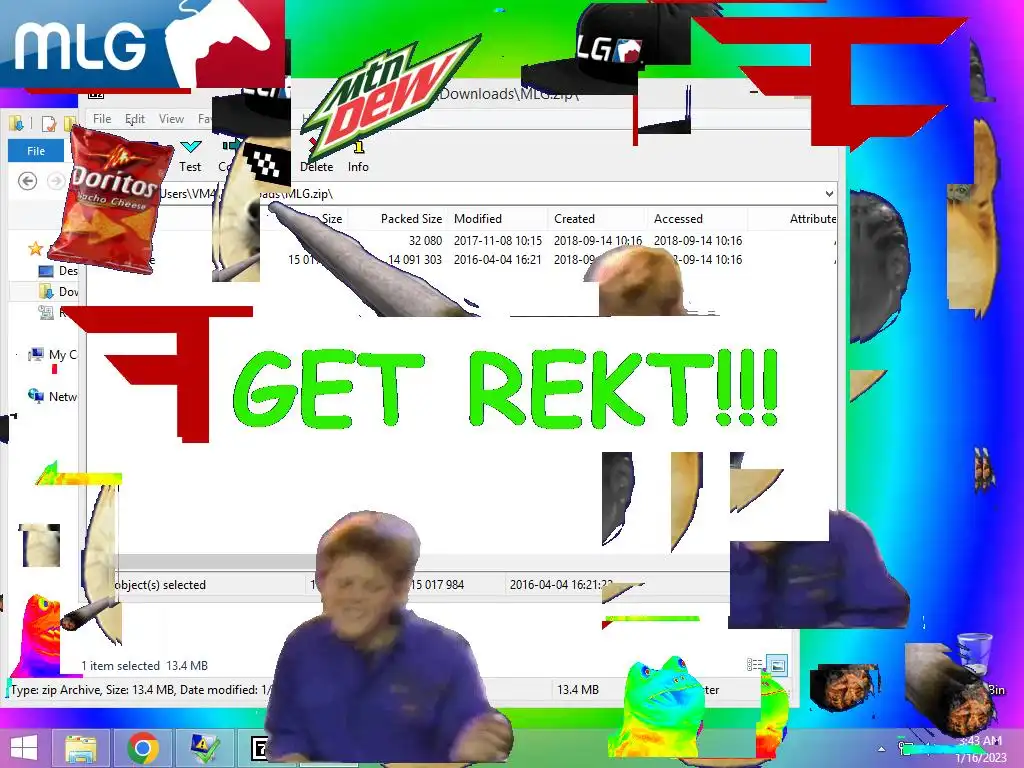The width and height of the screenshot is (1024, 768).
Task: Open the Edit menu in 7-Zip
Action: pyautogui.click(x=135, y=119)
